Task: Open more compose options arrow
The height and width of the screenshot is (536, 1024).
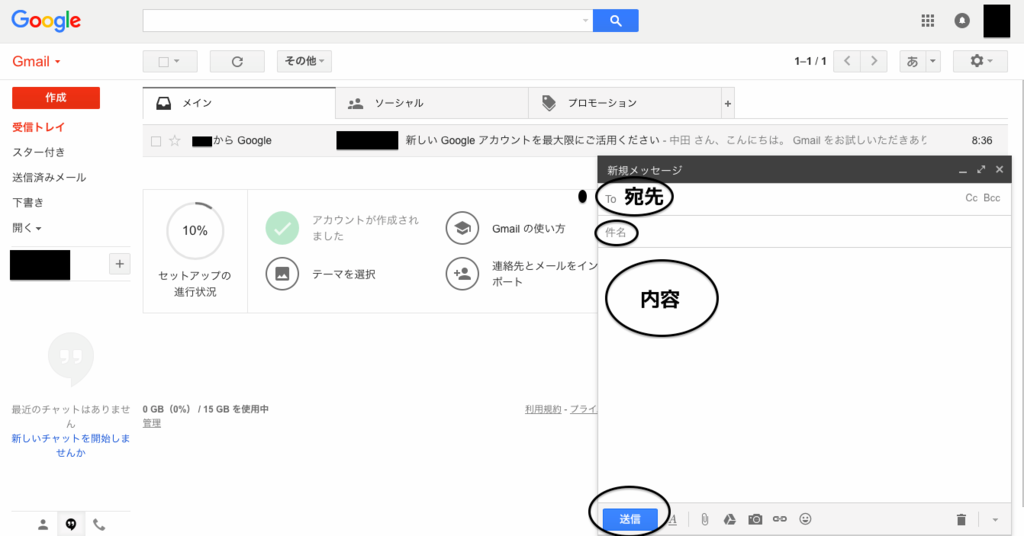Action: coord(995,520)
